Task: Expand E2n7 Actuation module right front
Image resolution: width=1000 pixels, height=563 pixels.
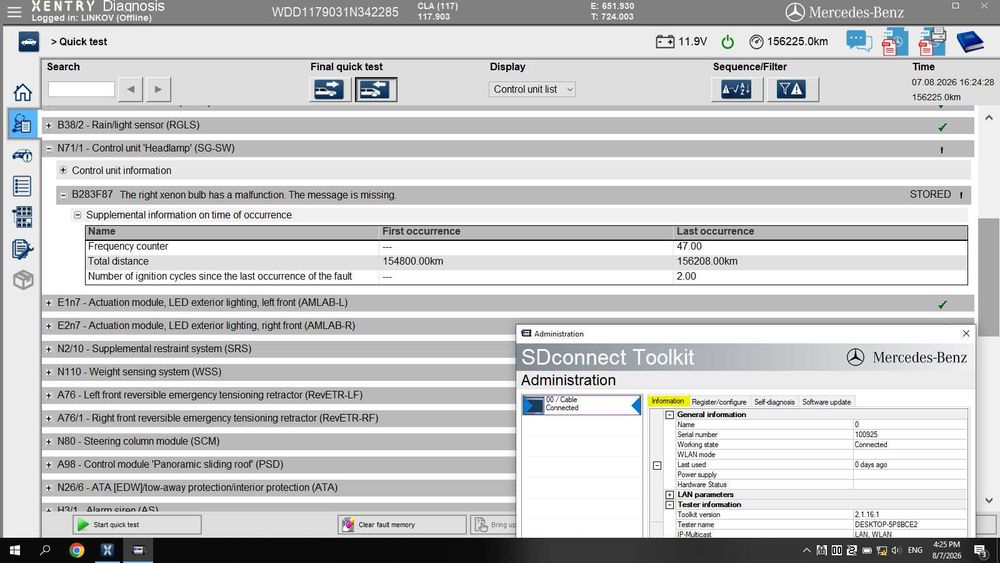Action: (48, 326)
